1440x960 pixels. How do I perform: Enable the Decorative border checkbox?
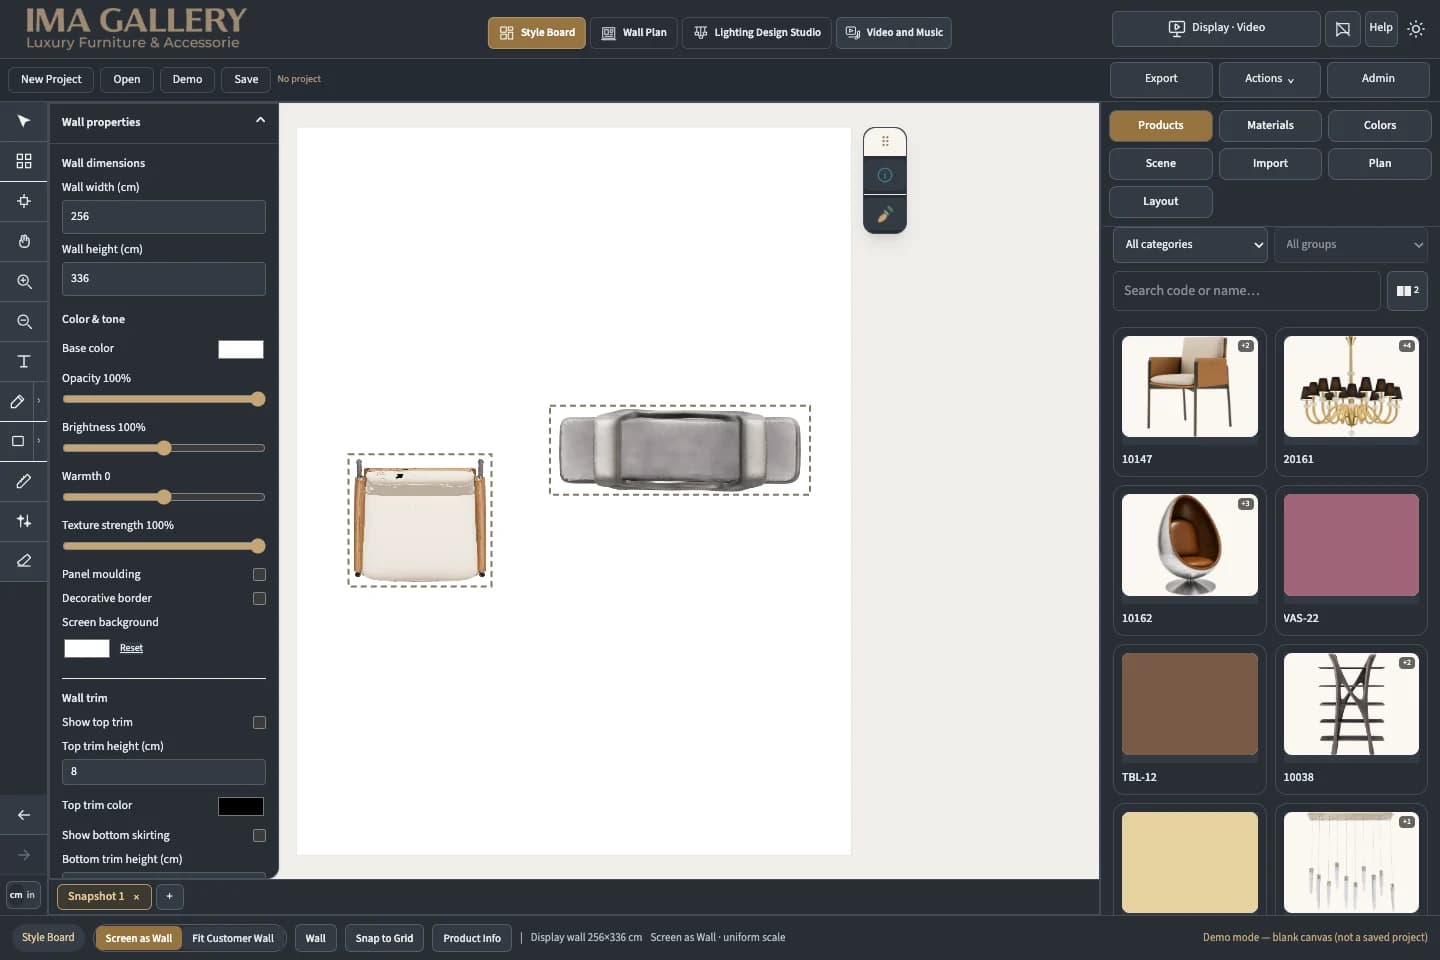259,598
